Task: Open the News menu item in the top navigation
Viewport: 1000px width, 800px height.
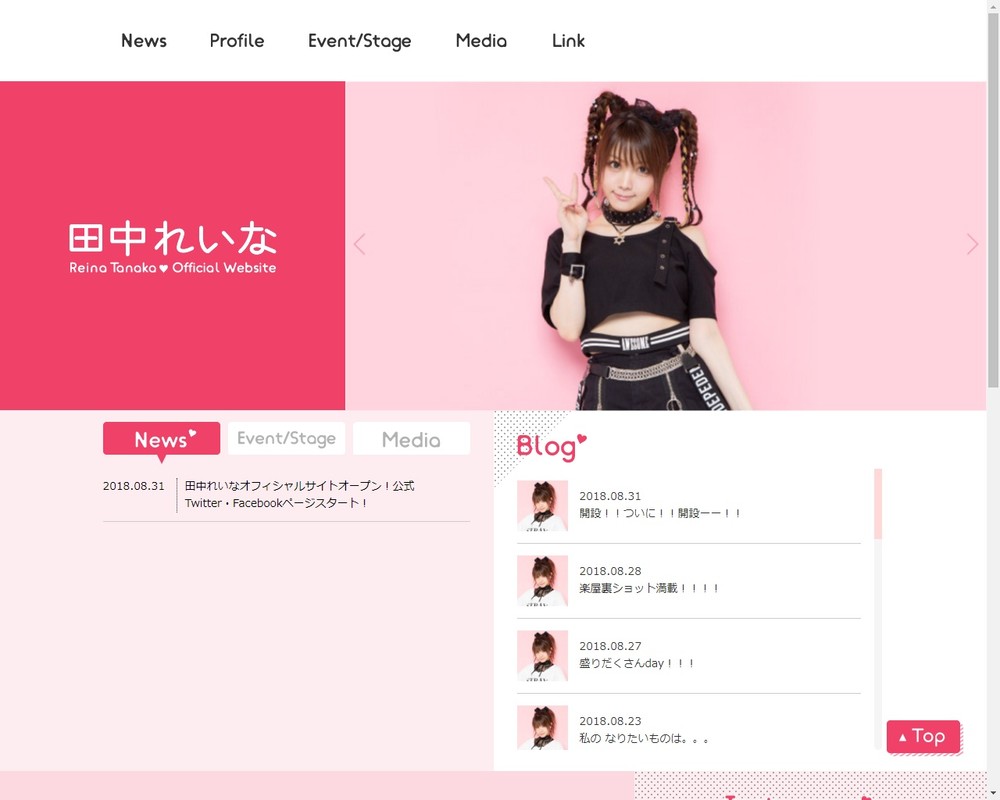Action: [143, 41]
